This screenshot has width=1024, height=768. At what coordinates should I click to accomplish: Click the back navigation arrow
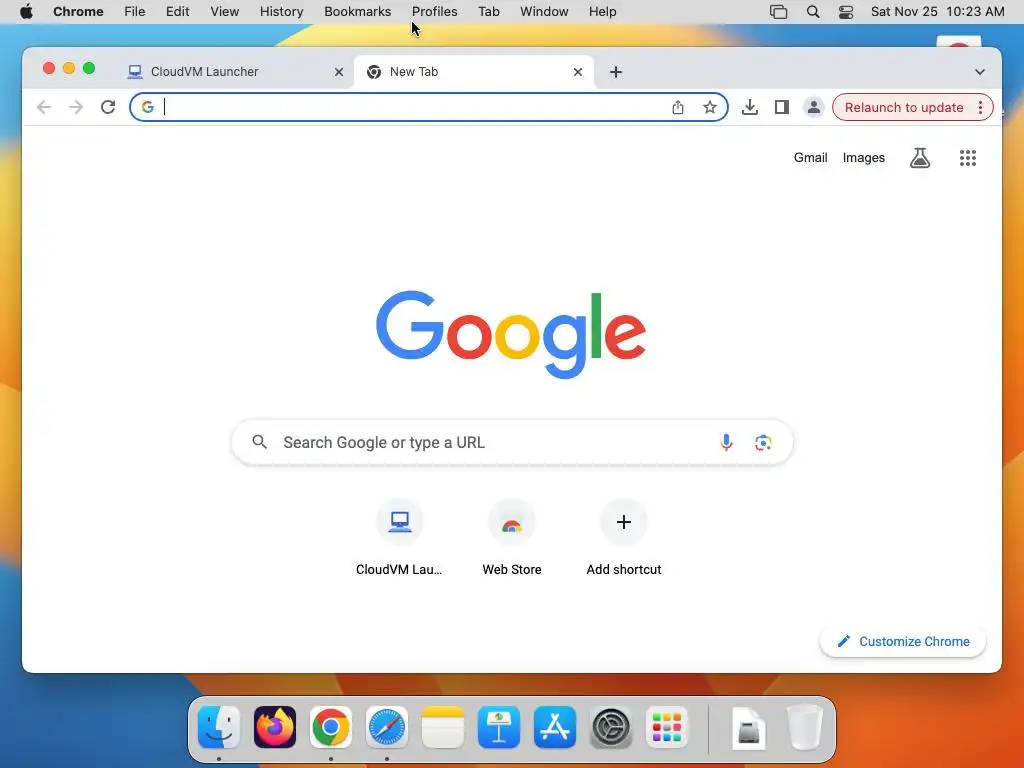coord(44,107)
